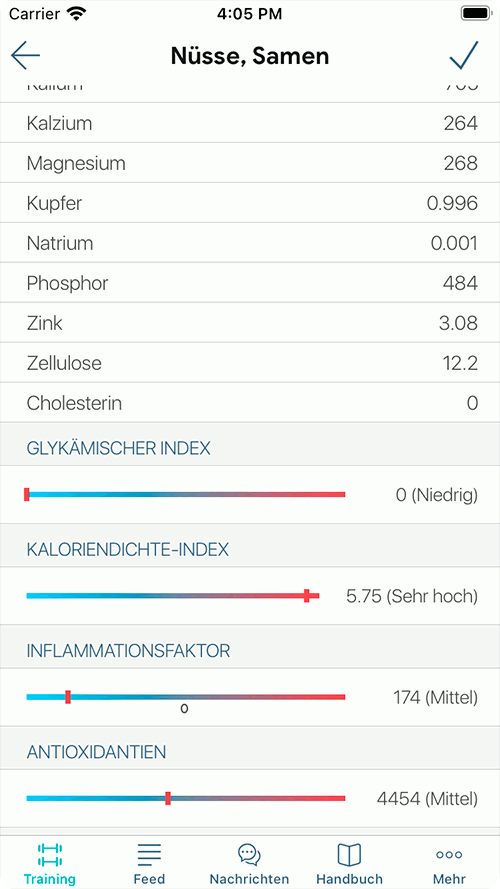Tap the battery indicator in status bar
This screenshot has height=889, width=500.
pyautogui.click(x=475, y=14)
